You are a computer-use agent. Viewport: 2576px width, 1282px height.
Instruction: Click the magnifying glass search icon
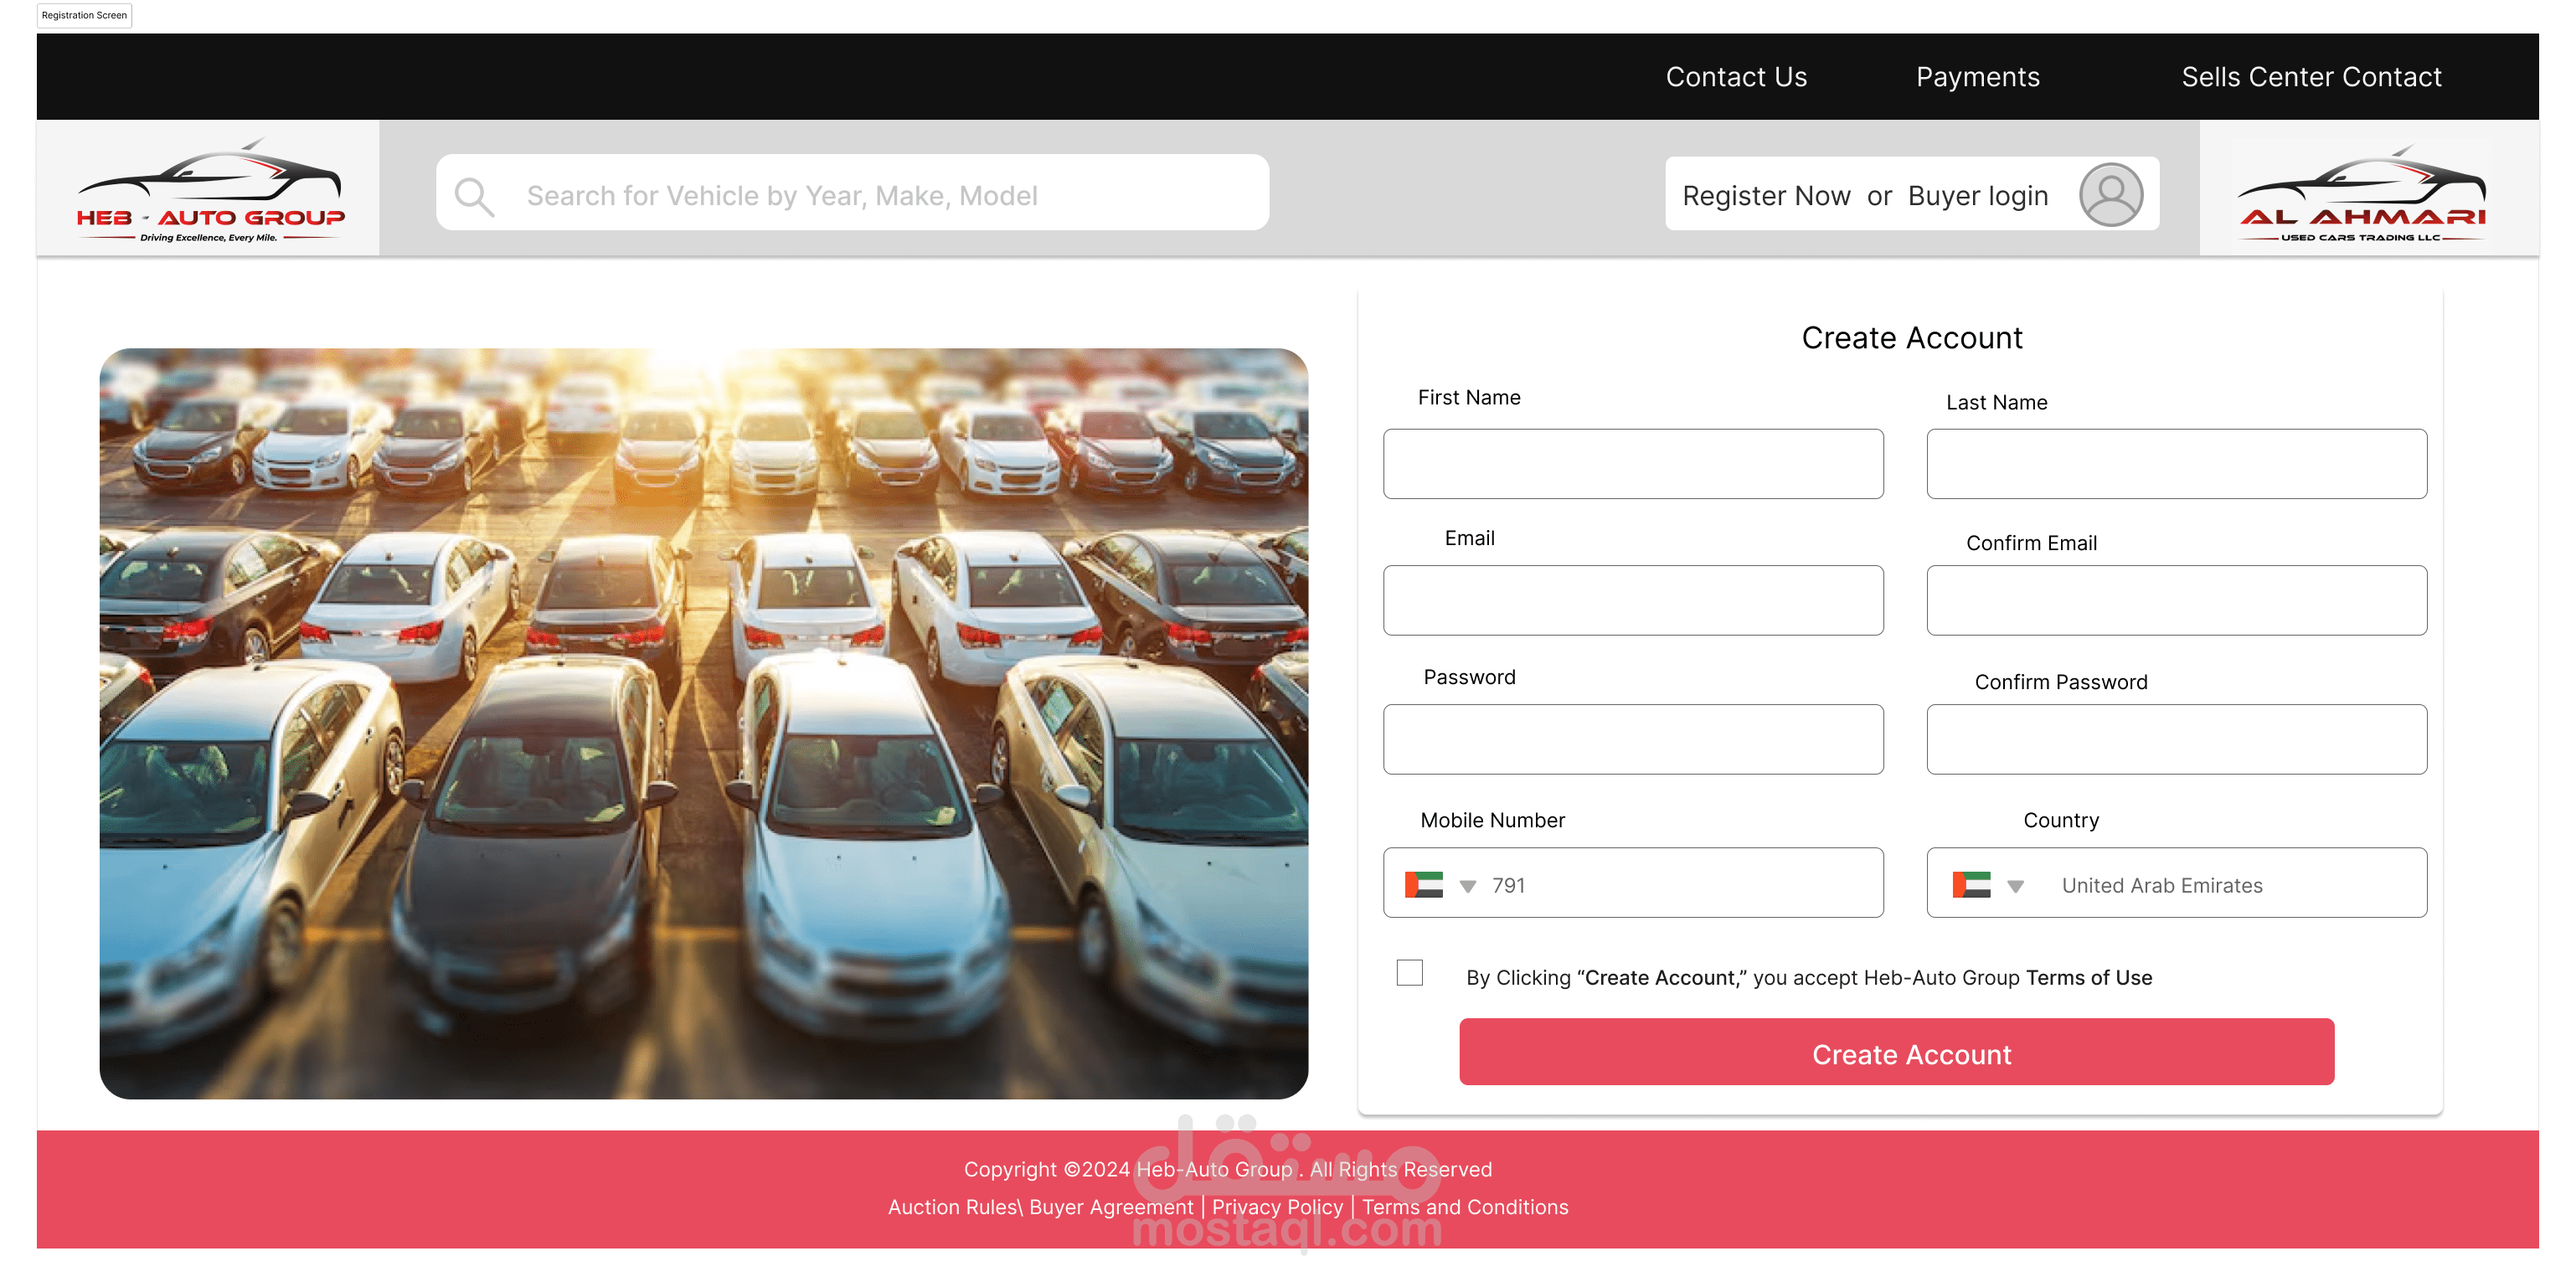[474, 196]
